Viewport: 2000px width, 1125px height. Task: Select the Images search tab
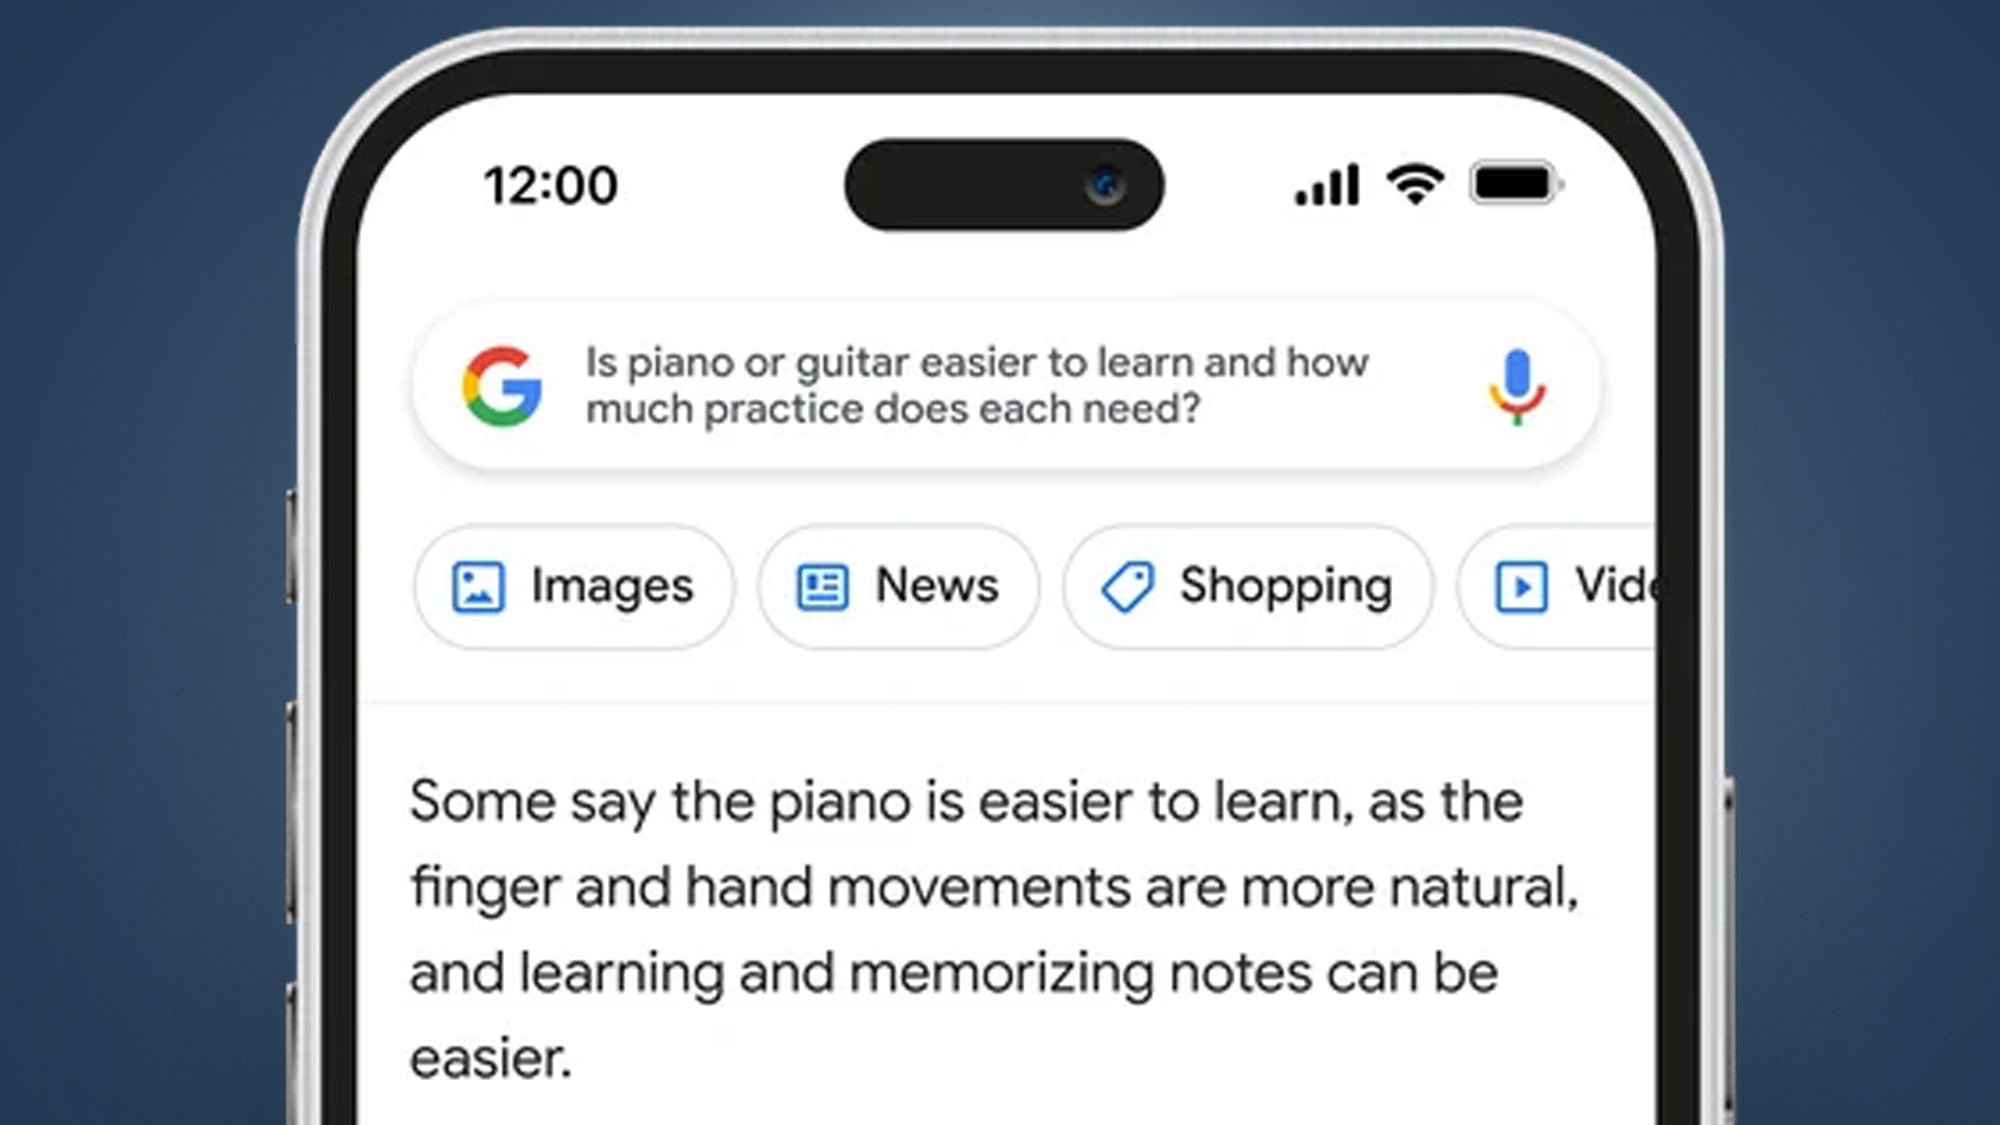[x=569, y=587]
